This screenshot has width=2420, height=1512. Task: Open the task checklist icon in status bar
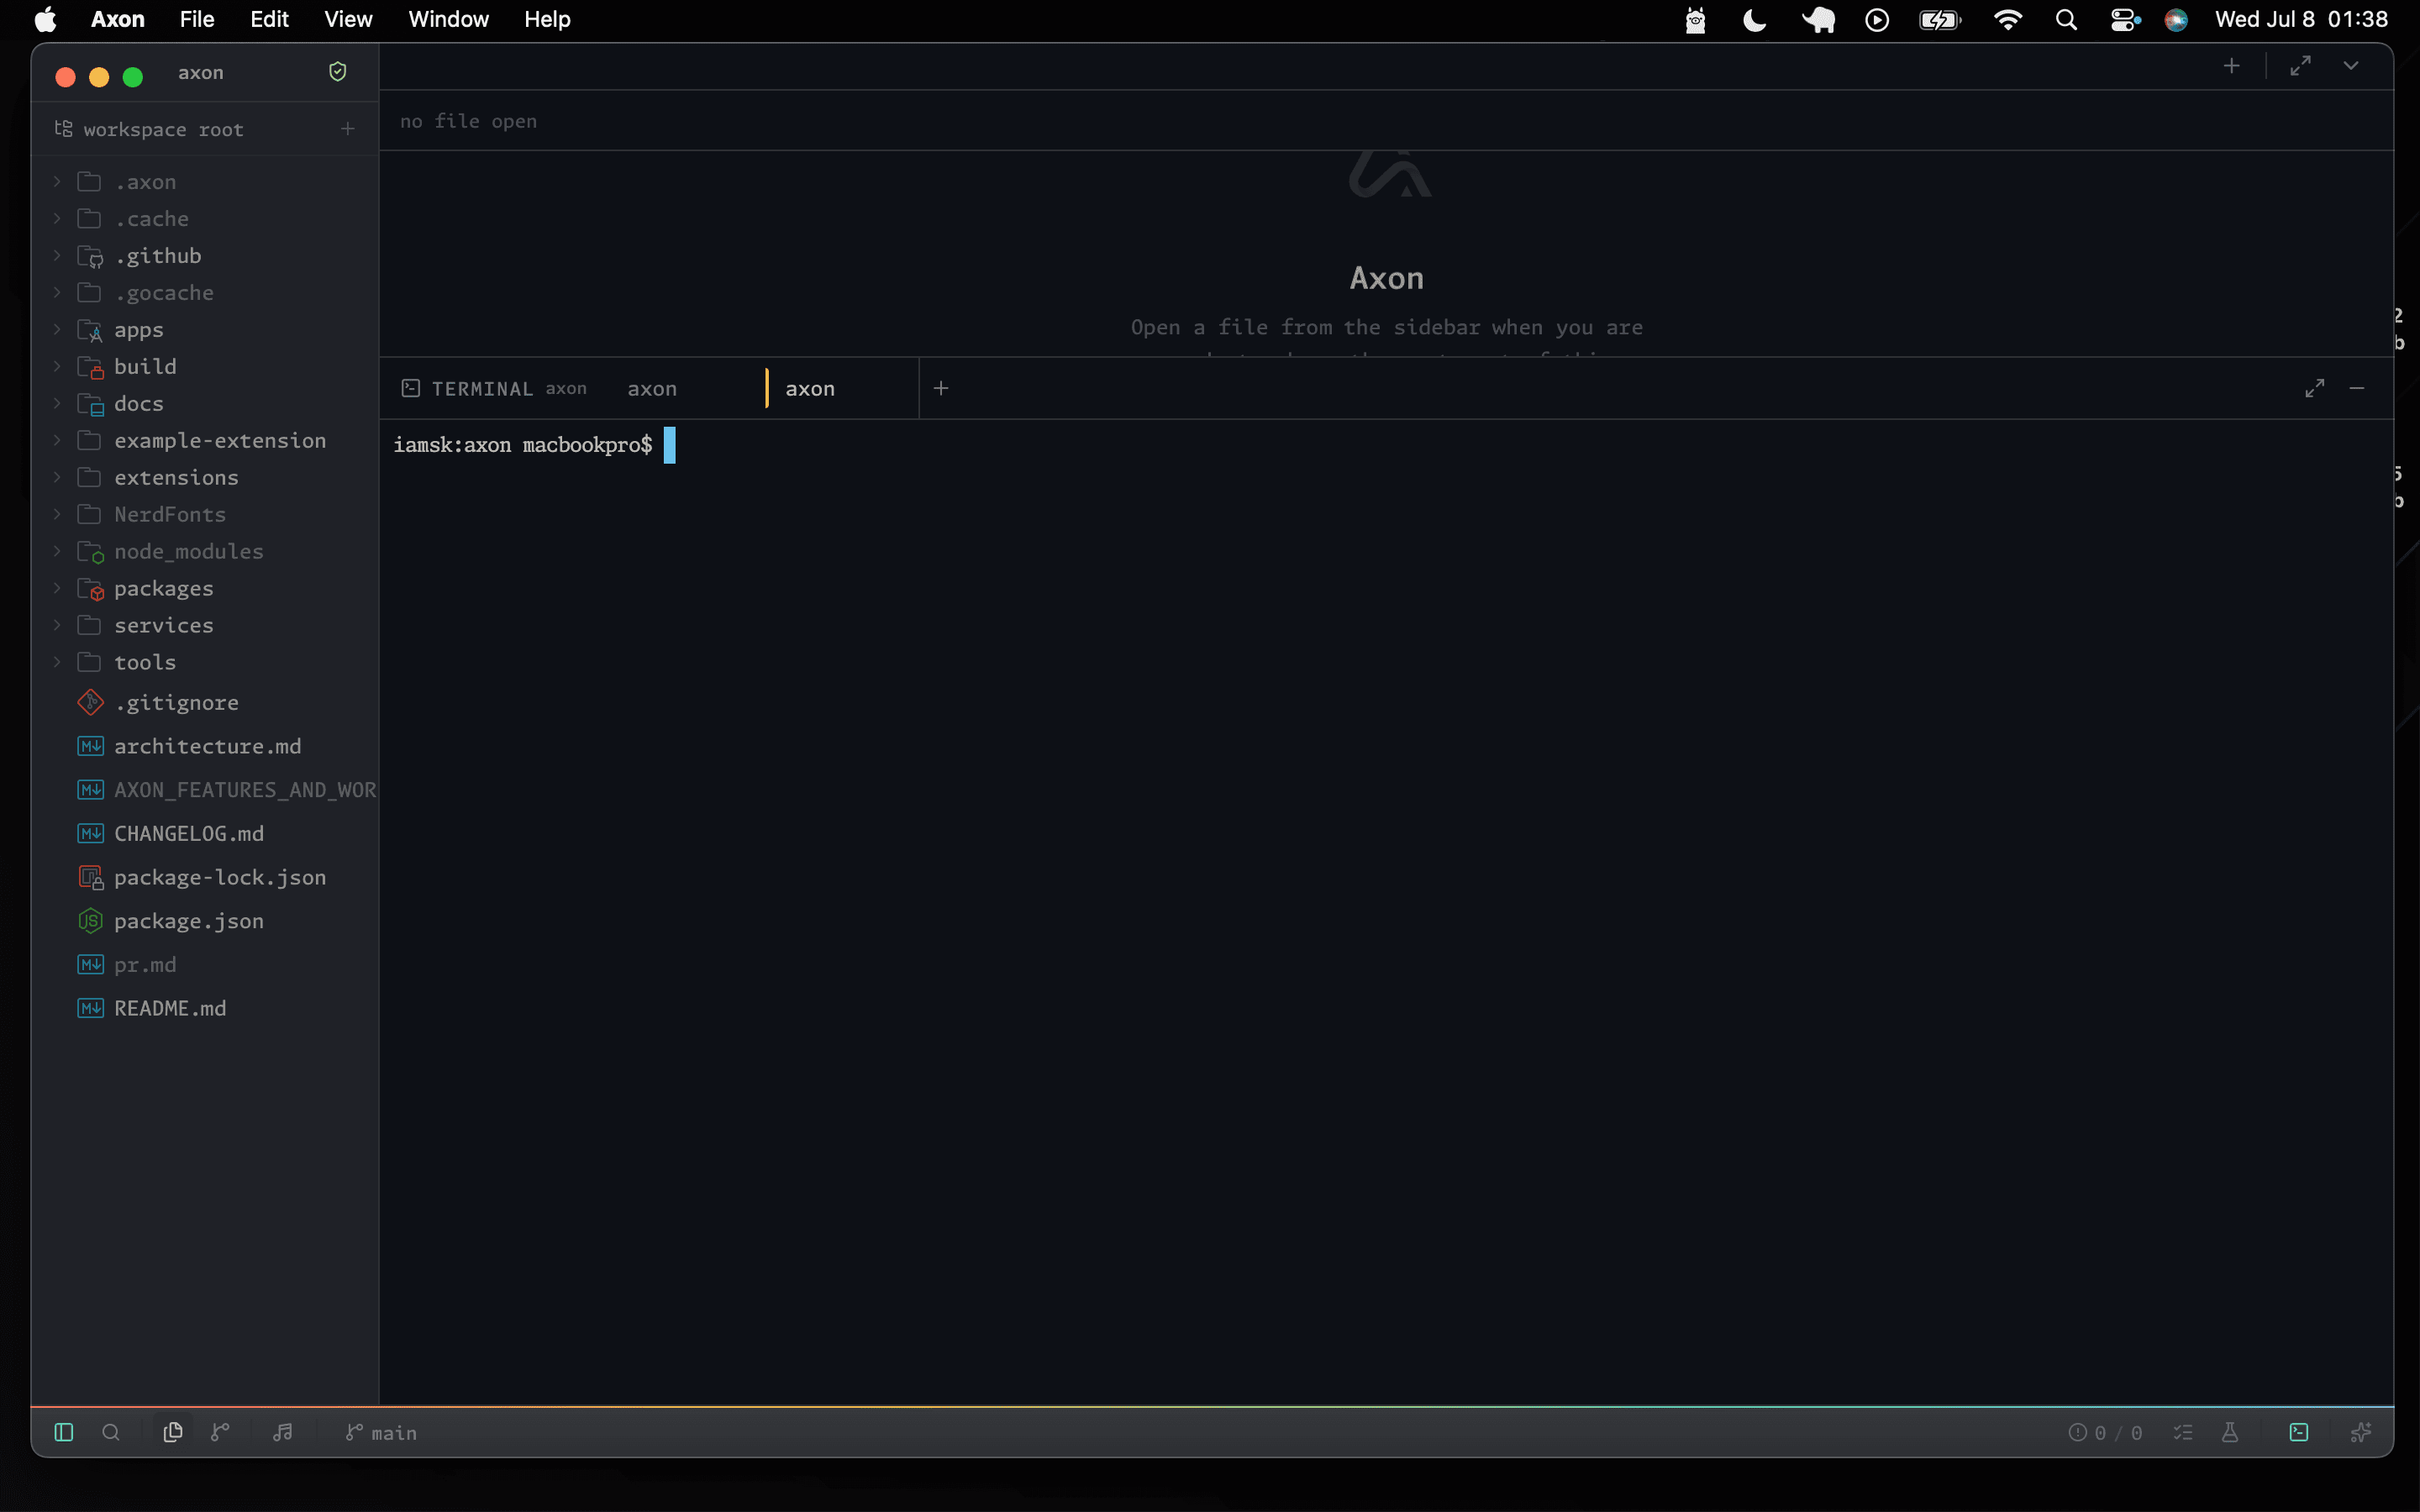pos(2183,1432)
